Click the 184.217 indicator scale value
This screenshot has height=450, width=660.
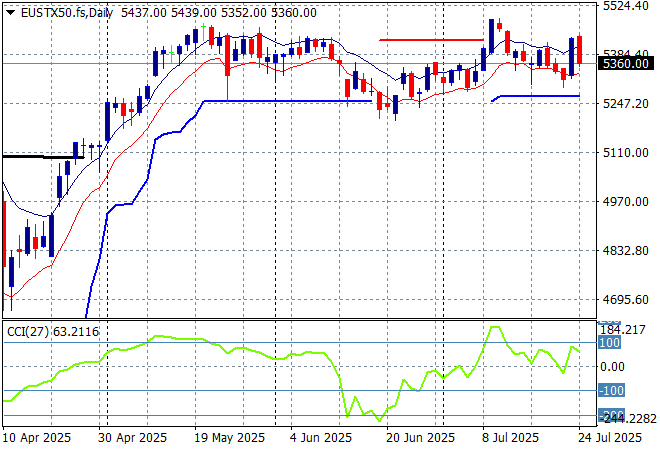click(623, 330)
